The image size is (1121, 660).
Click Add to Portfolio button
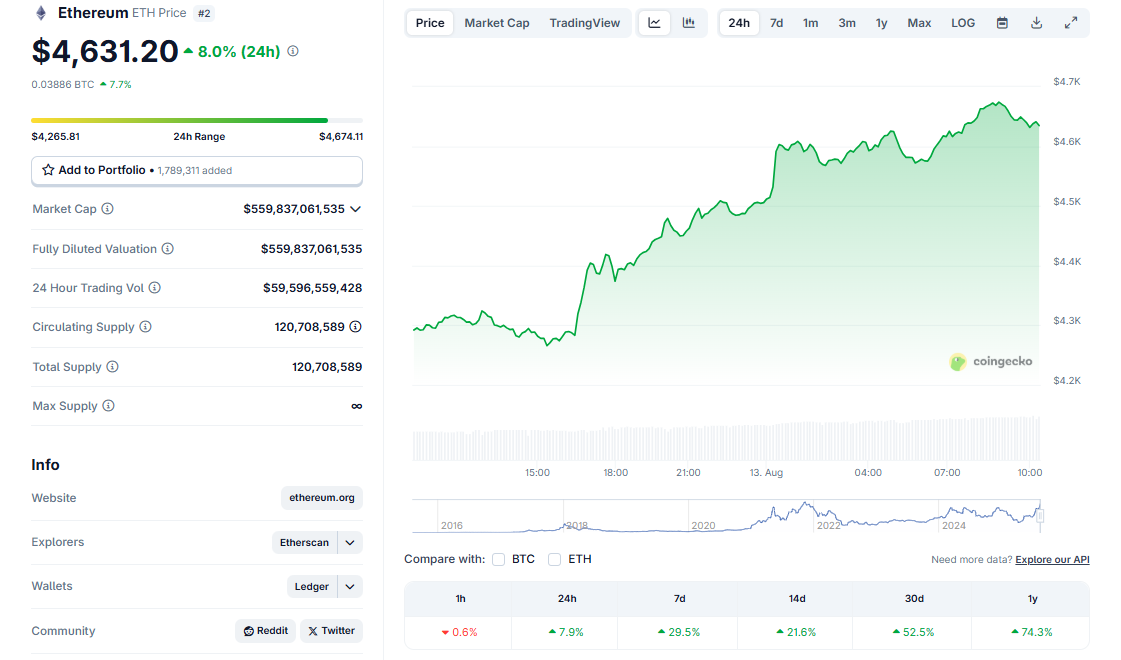tap(197, 170)
